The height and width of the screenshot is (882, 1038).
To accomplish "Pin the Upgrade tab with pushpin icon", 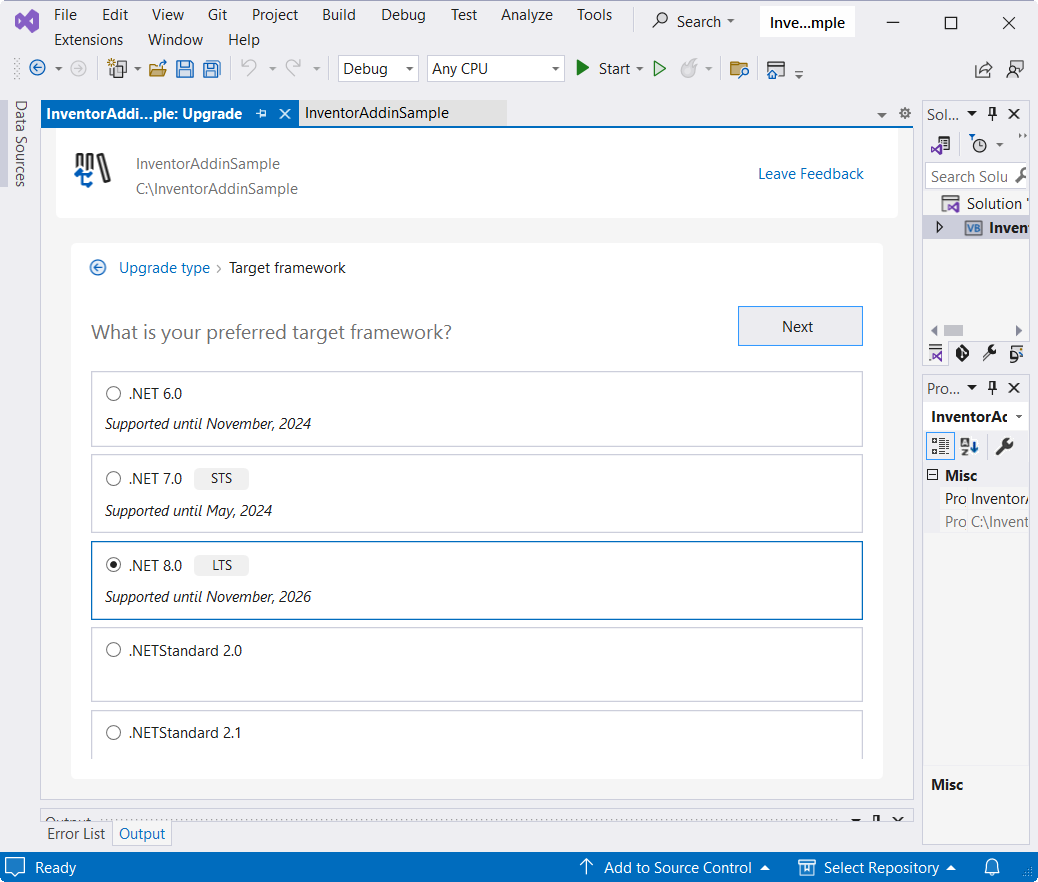I will pyautogui.click(x=261, y=114).
